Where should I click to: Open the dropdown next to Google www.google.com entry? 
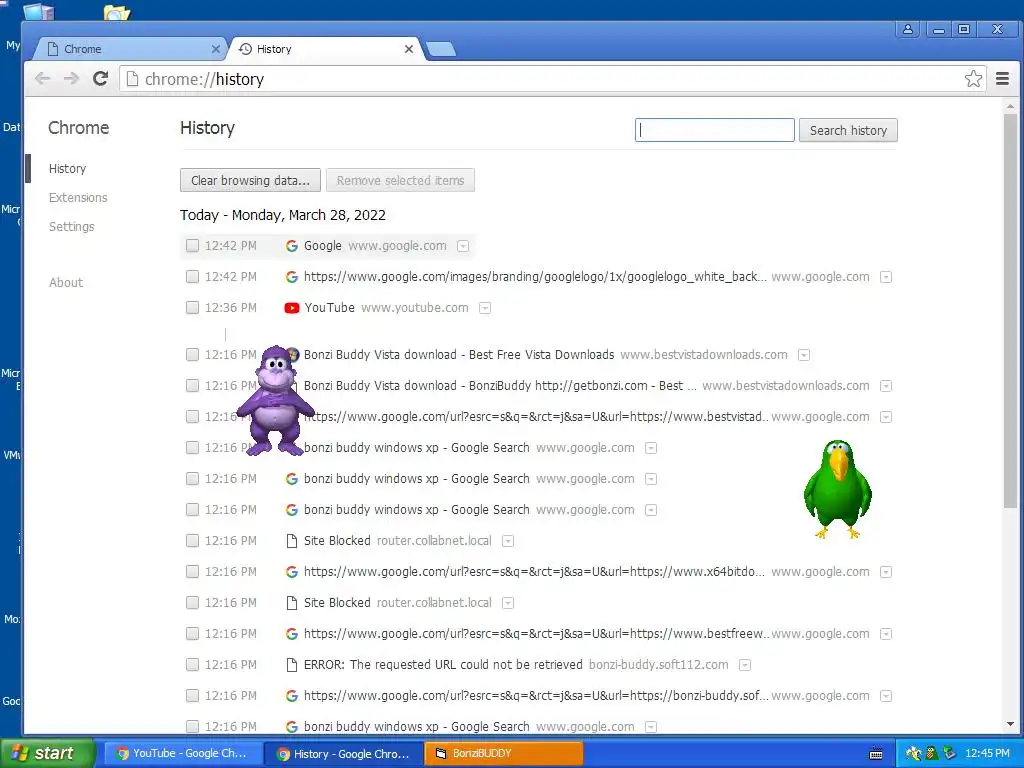[x=463, y=246]
